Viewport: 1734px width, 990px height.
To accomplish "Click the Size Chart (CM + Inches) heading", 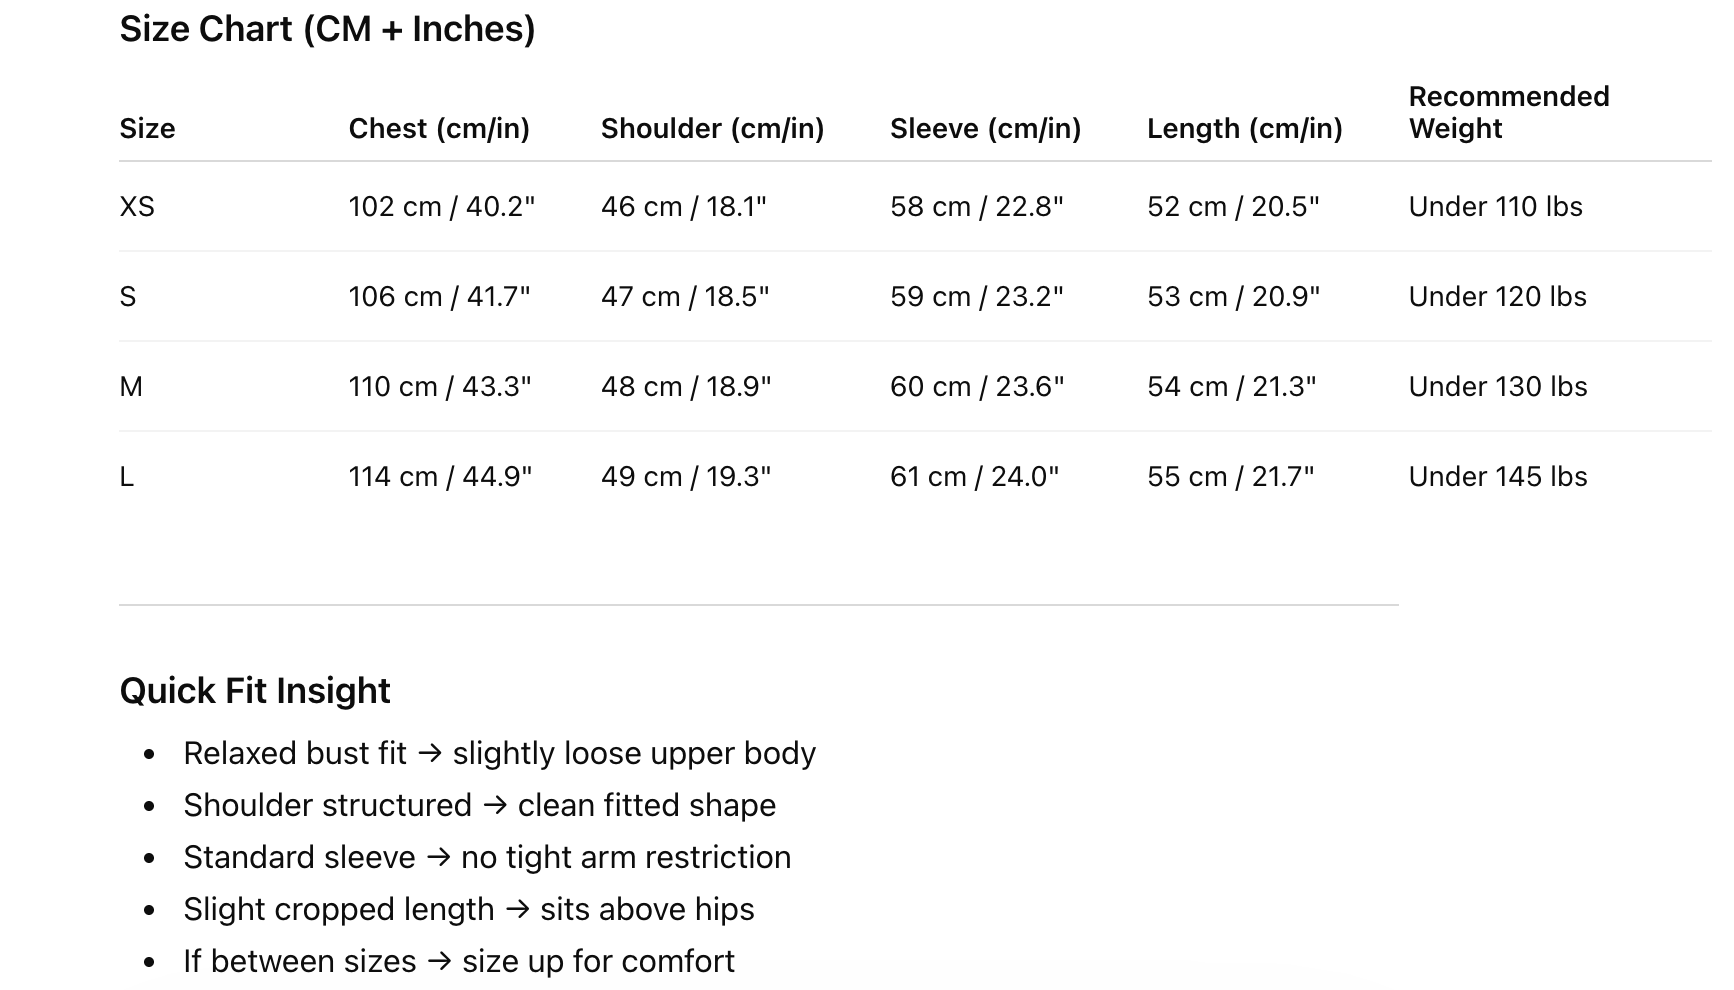I will coord(327,29).
